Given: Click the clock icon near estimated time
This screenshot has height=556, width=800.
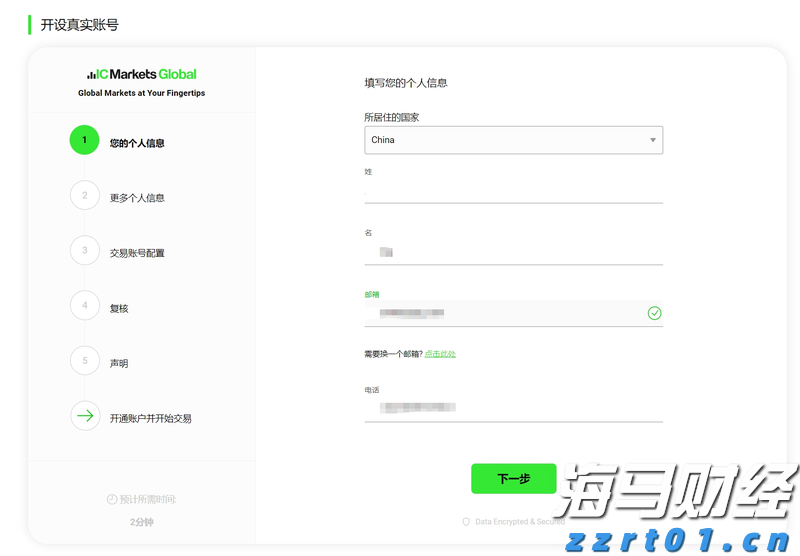Looking at the screenshot, I should [112, 499].
